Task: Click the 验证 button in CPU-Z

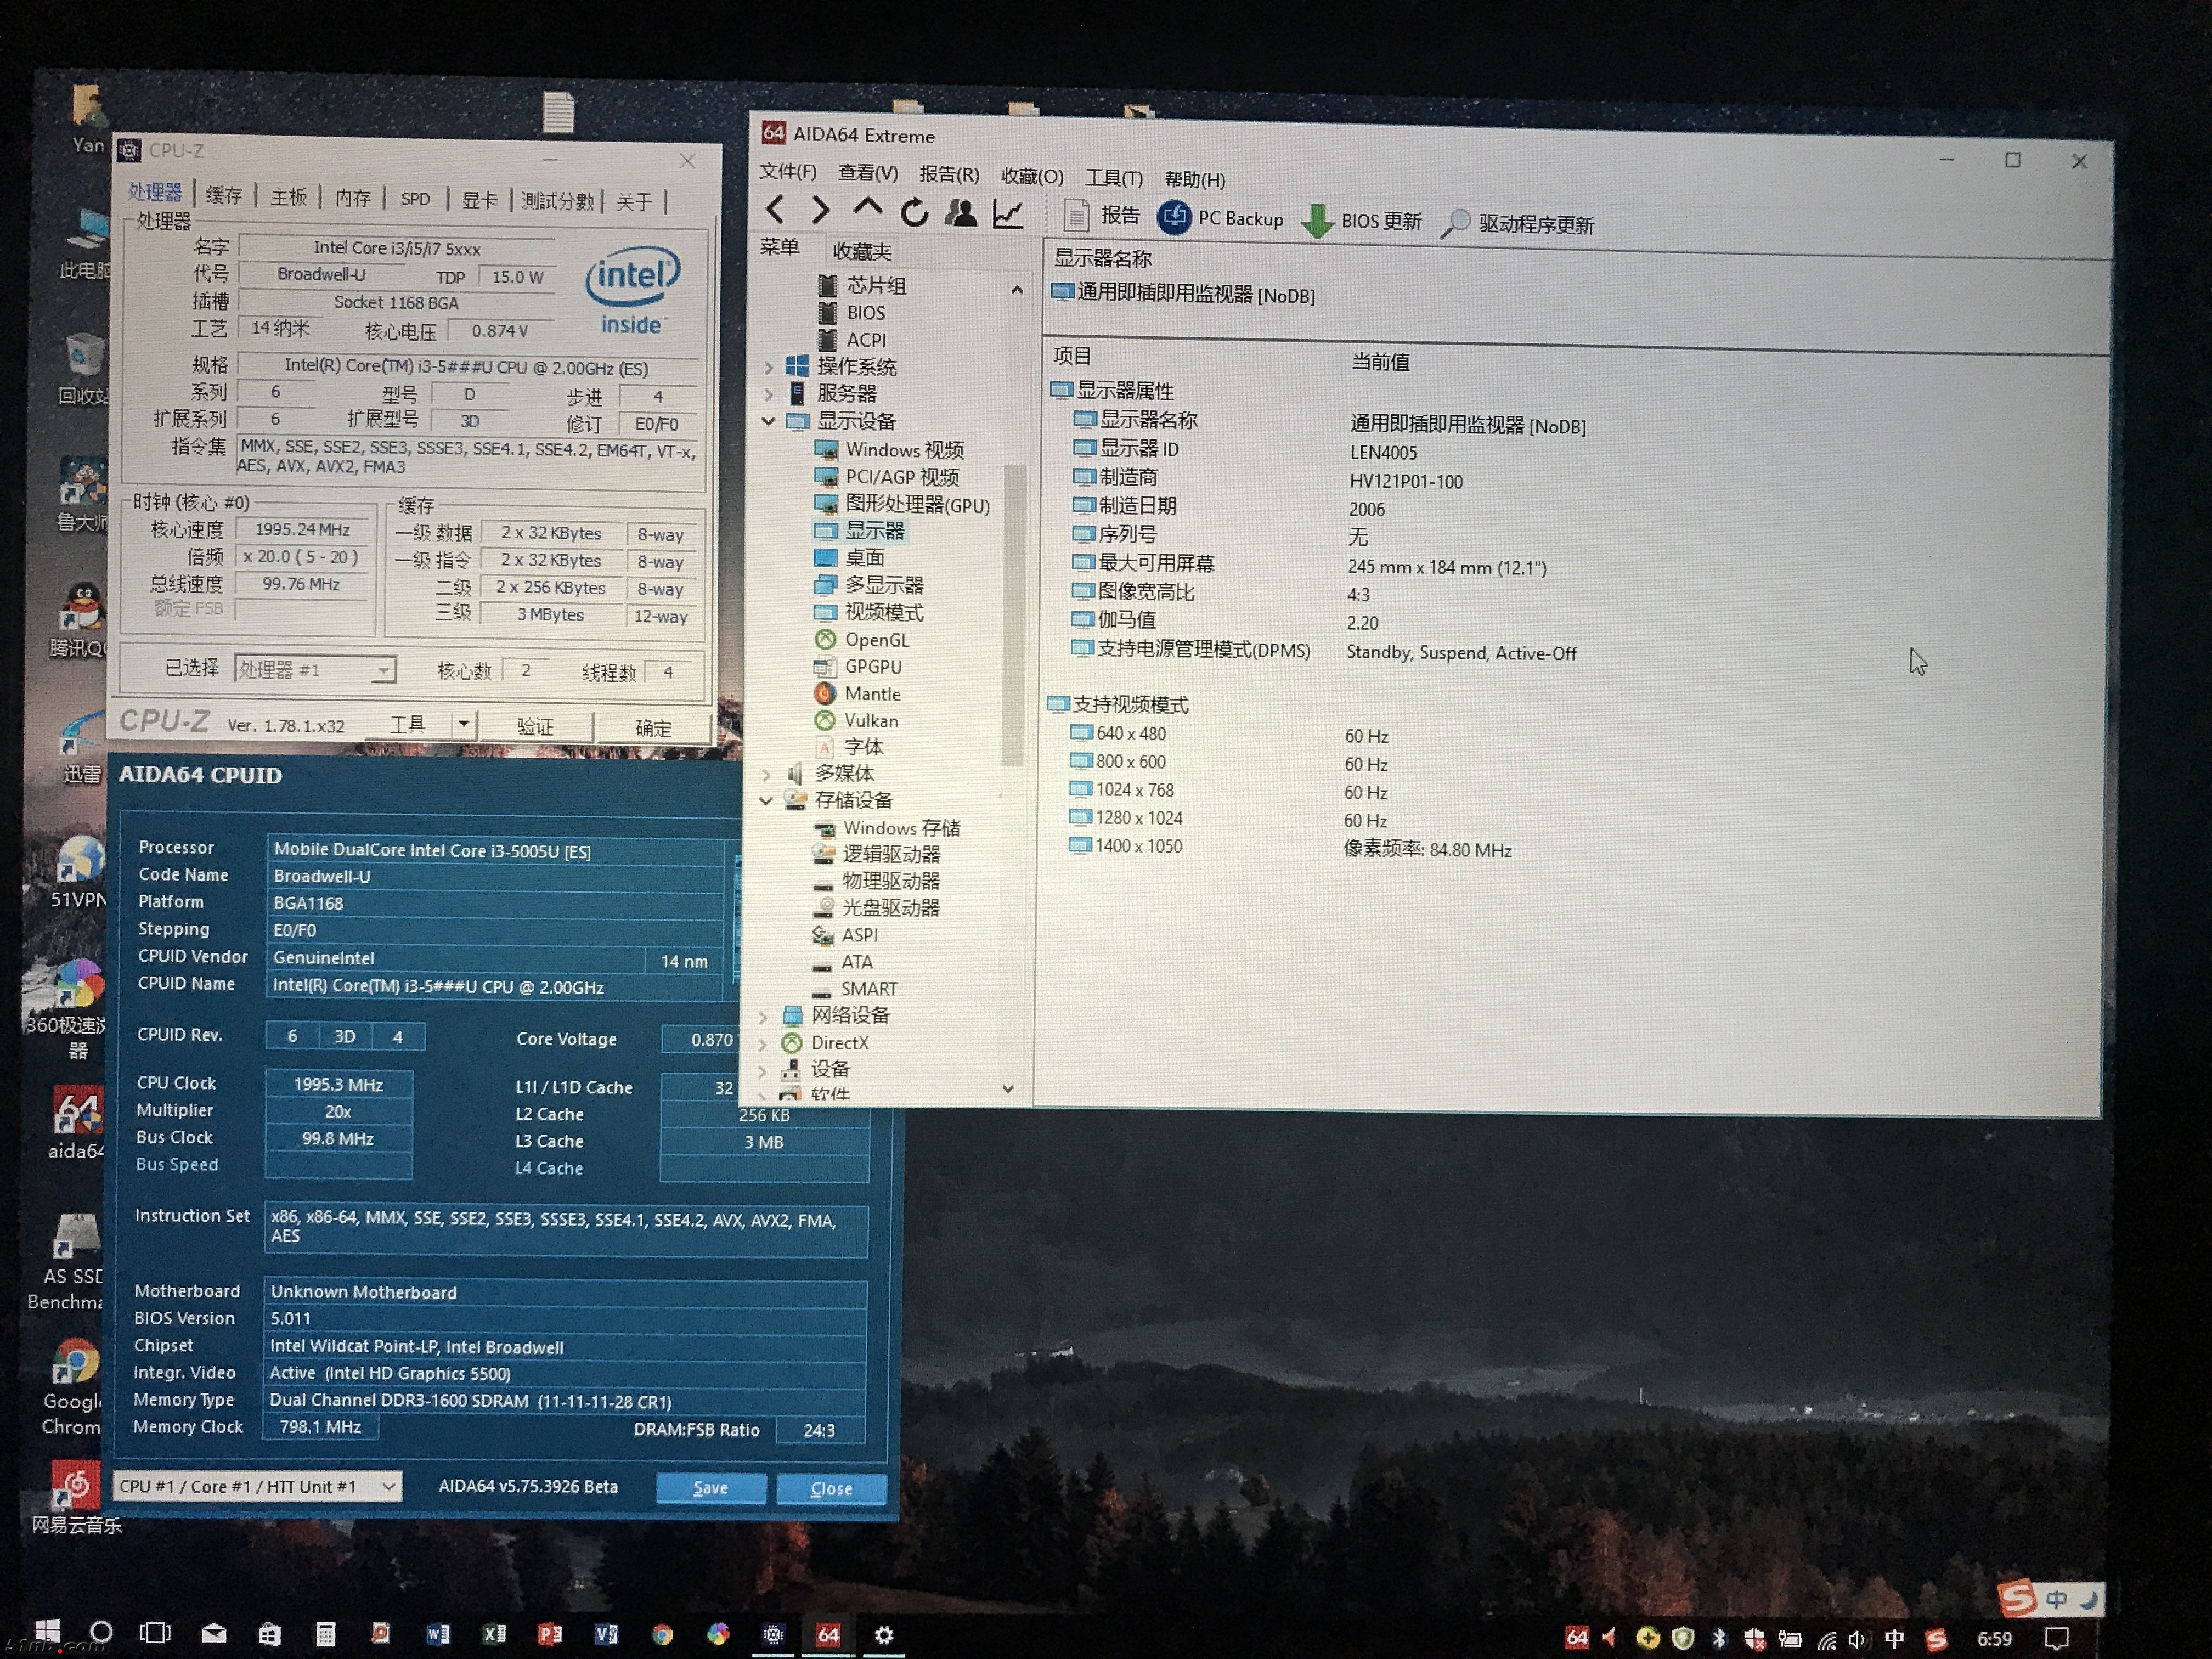Action: (535, 726)
